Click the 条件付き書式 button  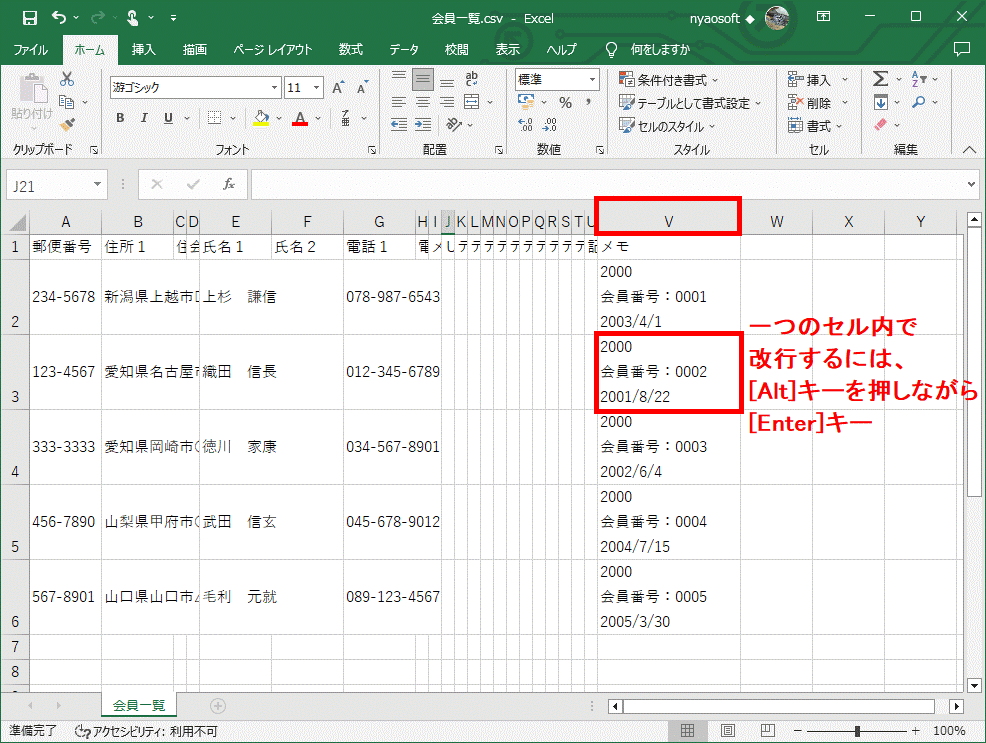pos(670,79)
